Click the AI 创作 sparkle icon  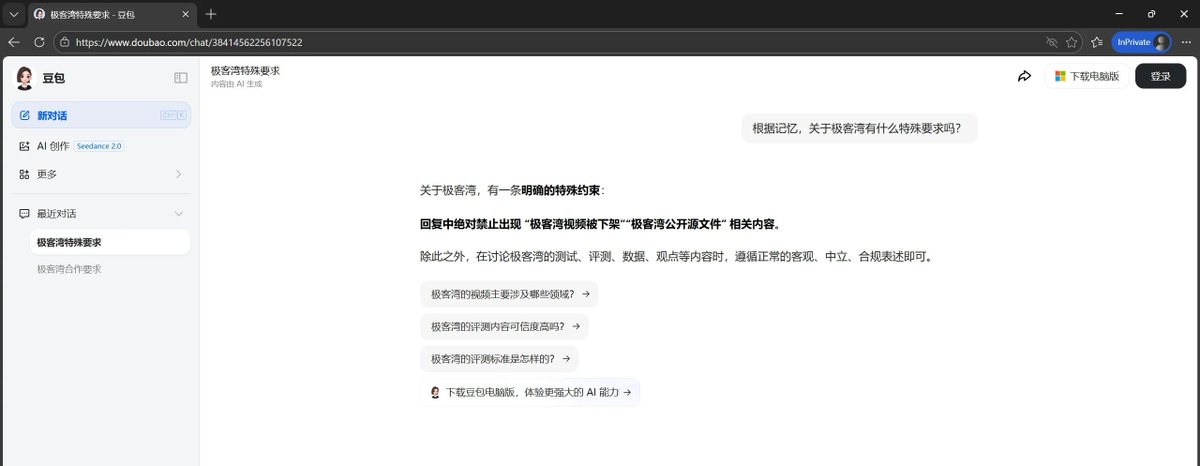pos(24,146)
